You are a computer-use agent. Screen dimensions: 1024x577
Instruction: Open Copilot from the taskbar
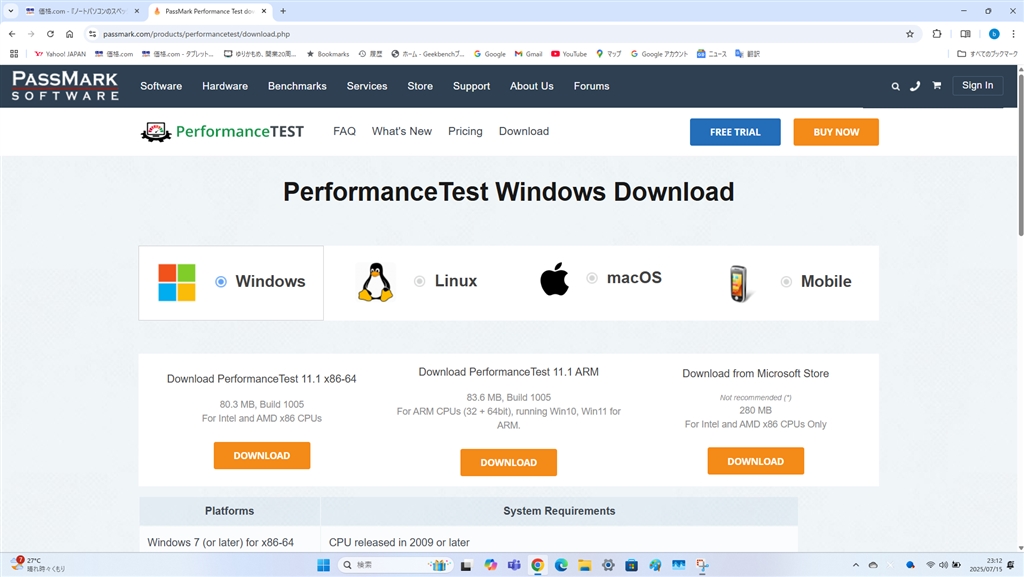click(490, 565)
